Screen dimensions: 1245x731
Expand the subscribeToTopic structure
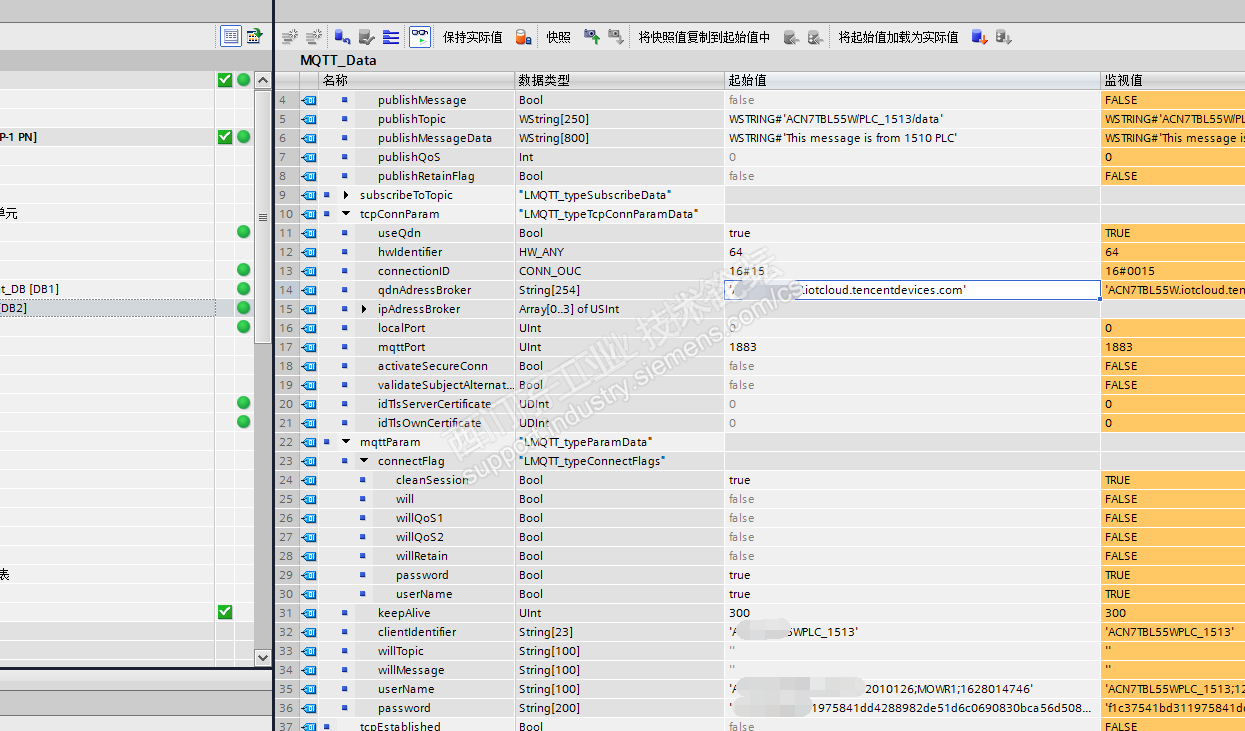pyautogui.click(x=346, y=195)
